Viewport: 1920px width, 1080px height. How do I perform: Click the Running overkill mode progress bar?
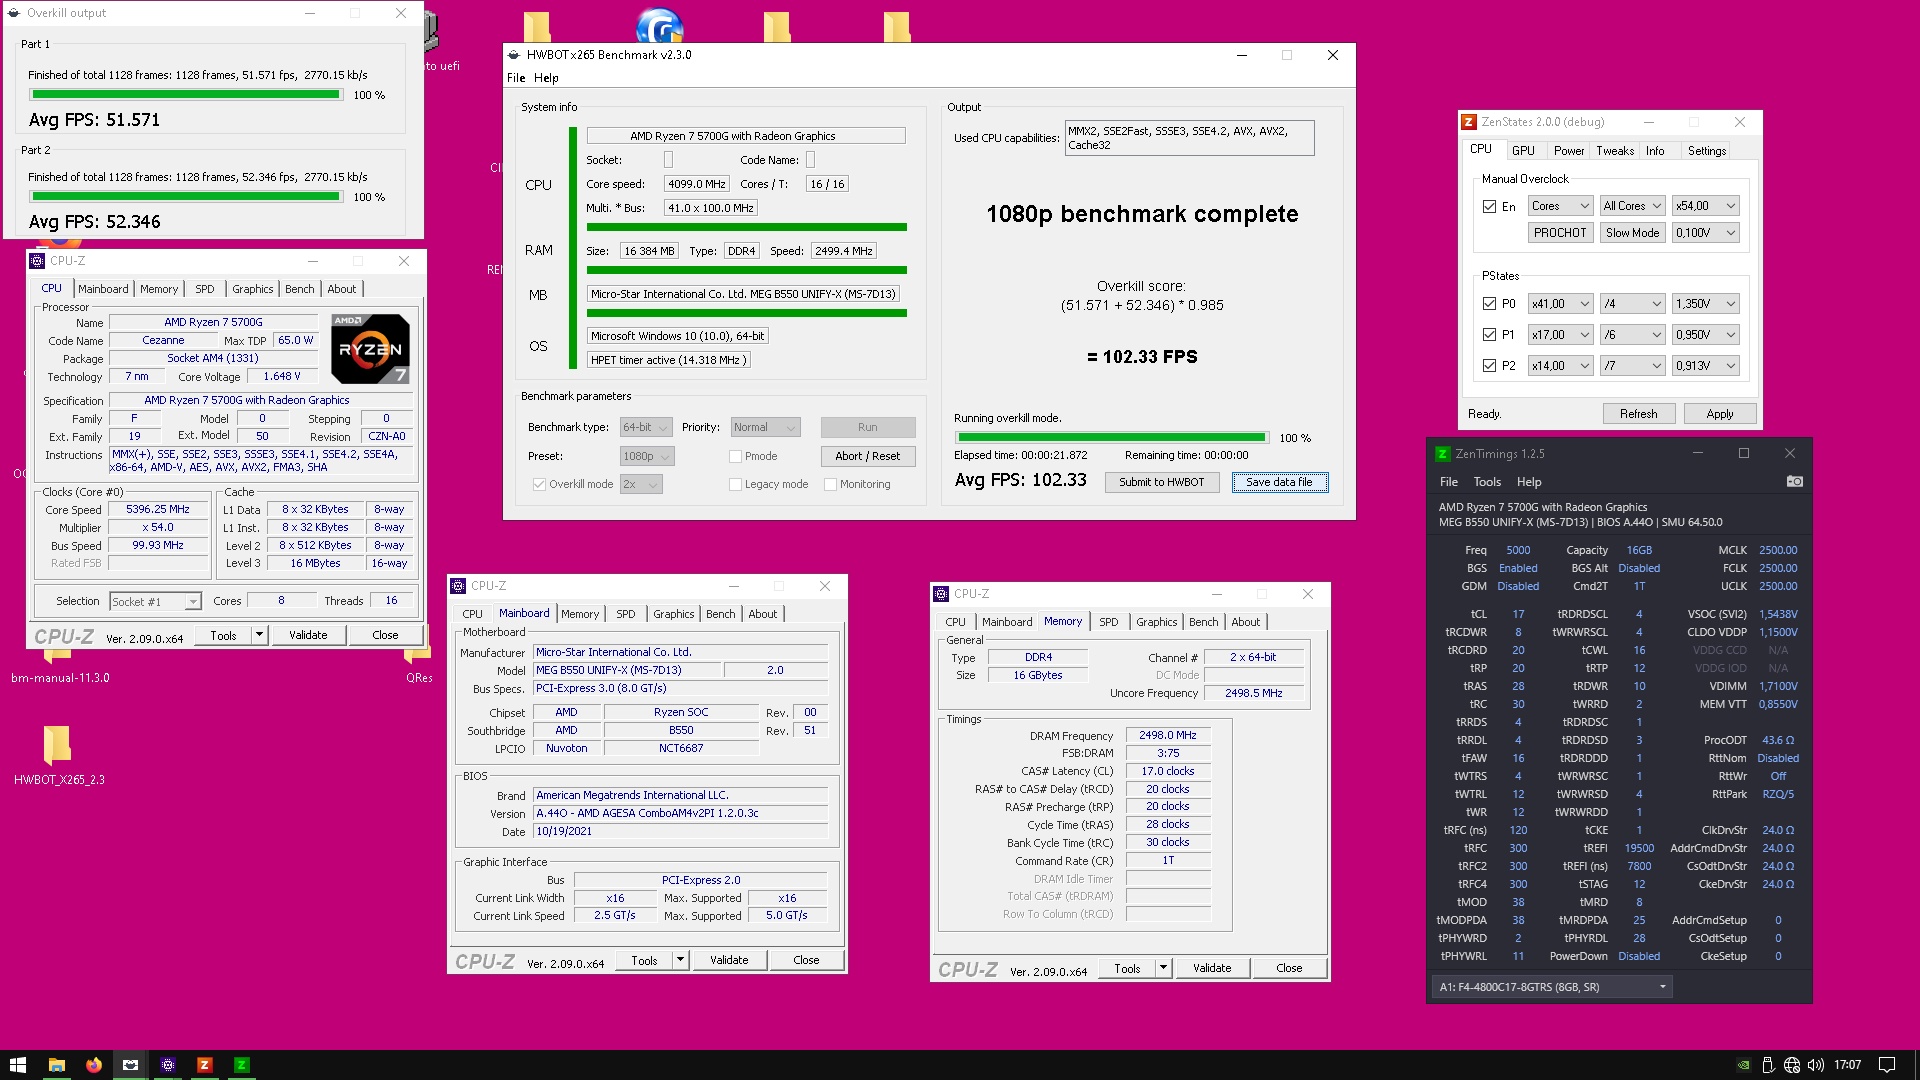(x=1111, y=437)
